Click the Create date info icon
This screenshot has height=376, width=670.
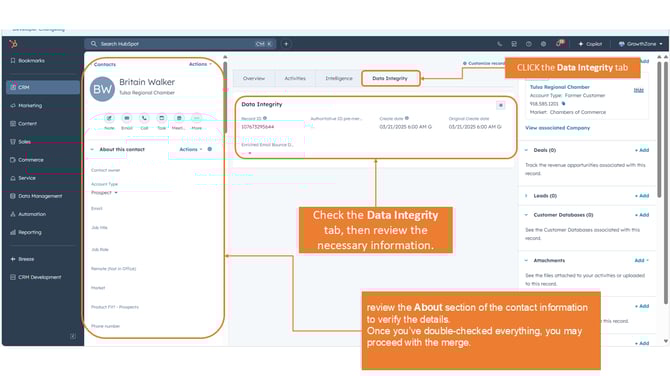coord(407,118)
